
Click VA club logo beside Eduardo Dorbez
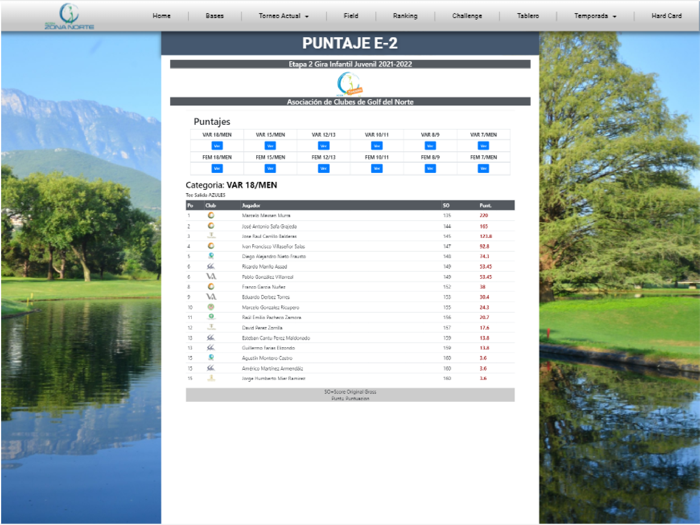[x=211, y=297]
